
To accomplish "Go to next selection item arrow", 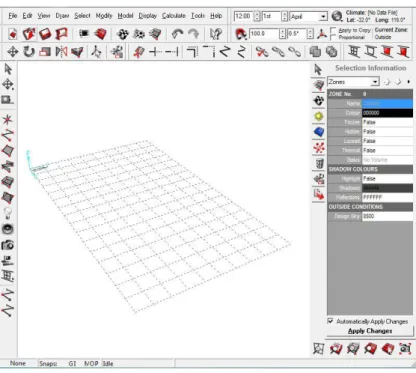I will [x=398, y=82].
